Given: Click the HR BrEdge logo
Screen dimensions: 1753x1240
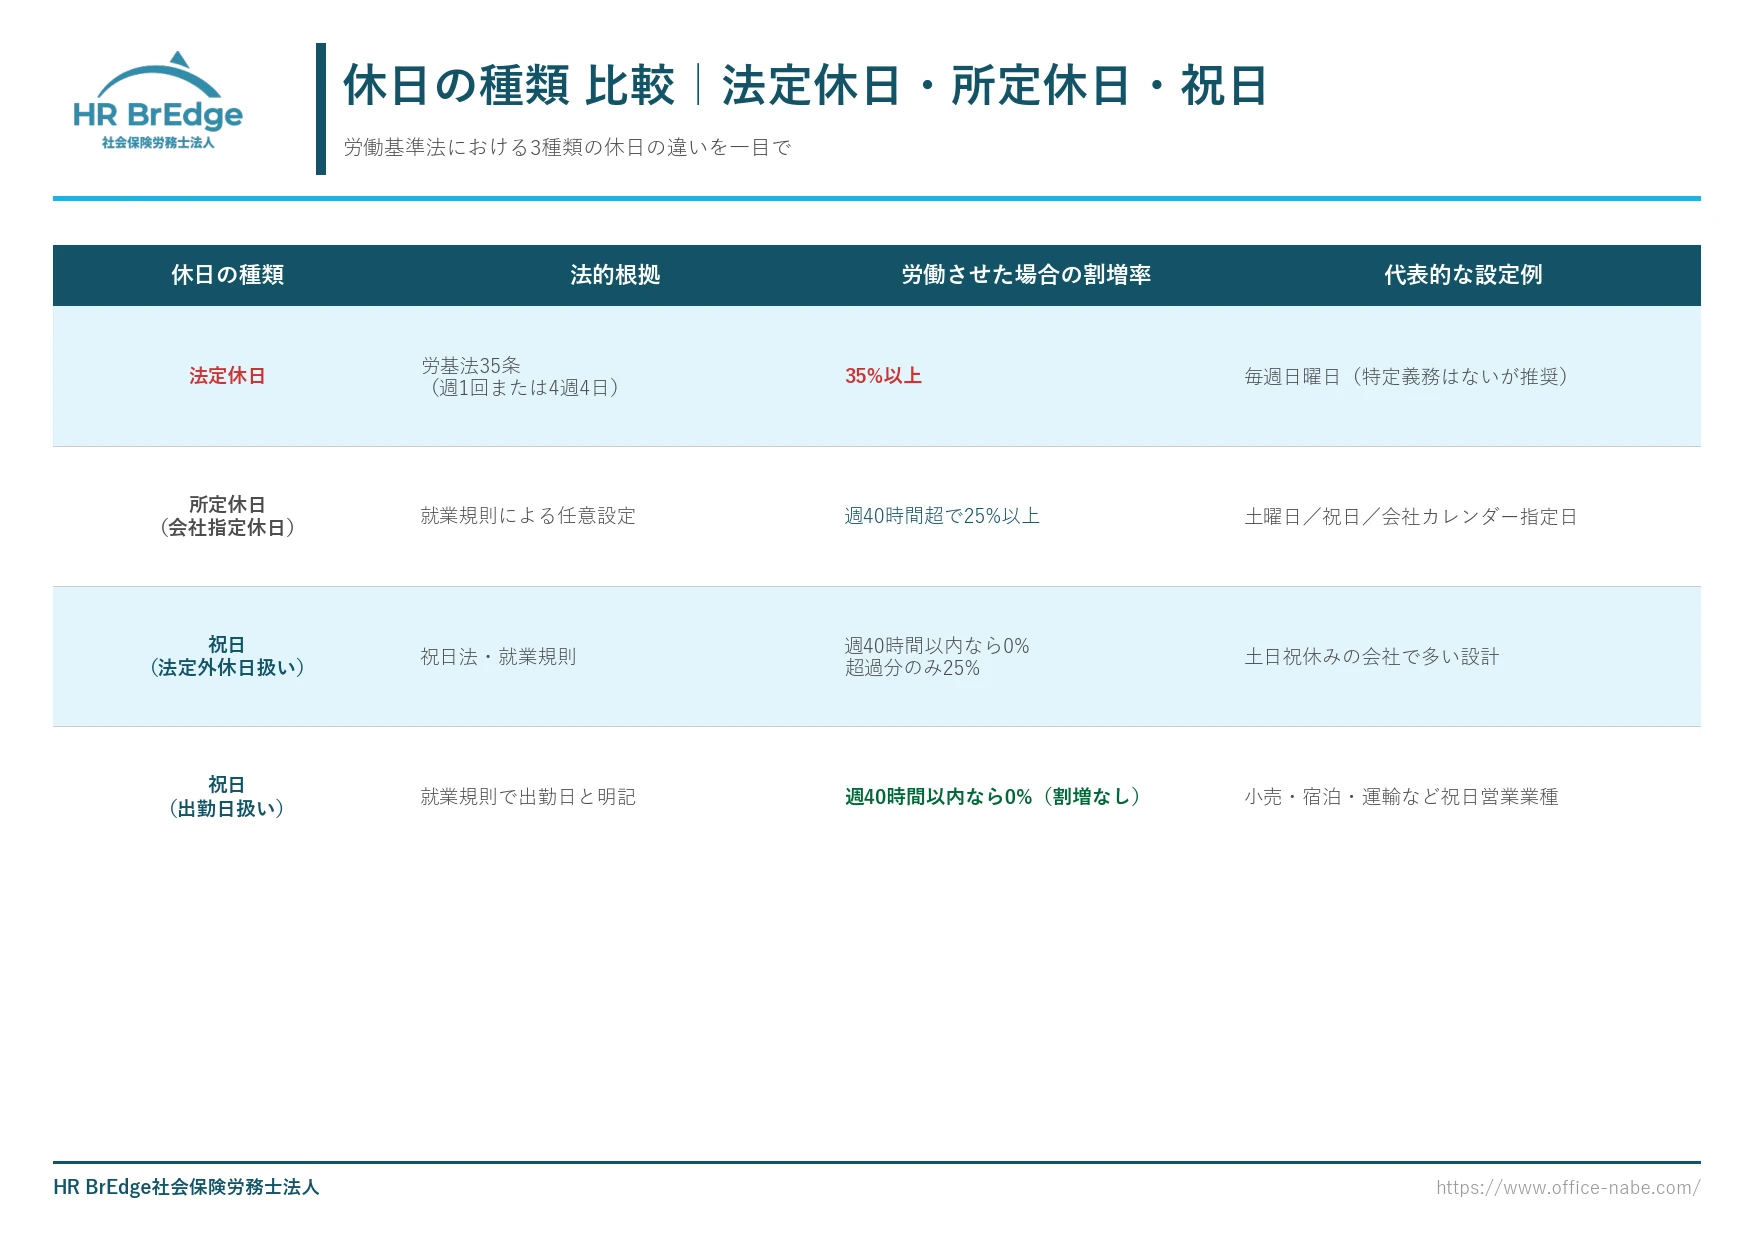Looking at the screenshot, I should (158, 101).
